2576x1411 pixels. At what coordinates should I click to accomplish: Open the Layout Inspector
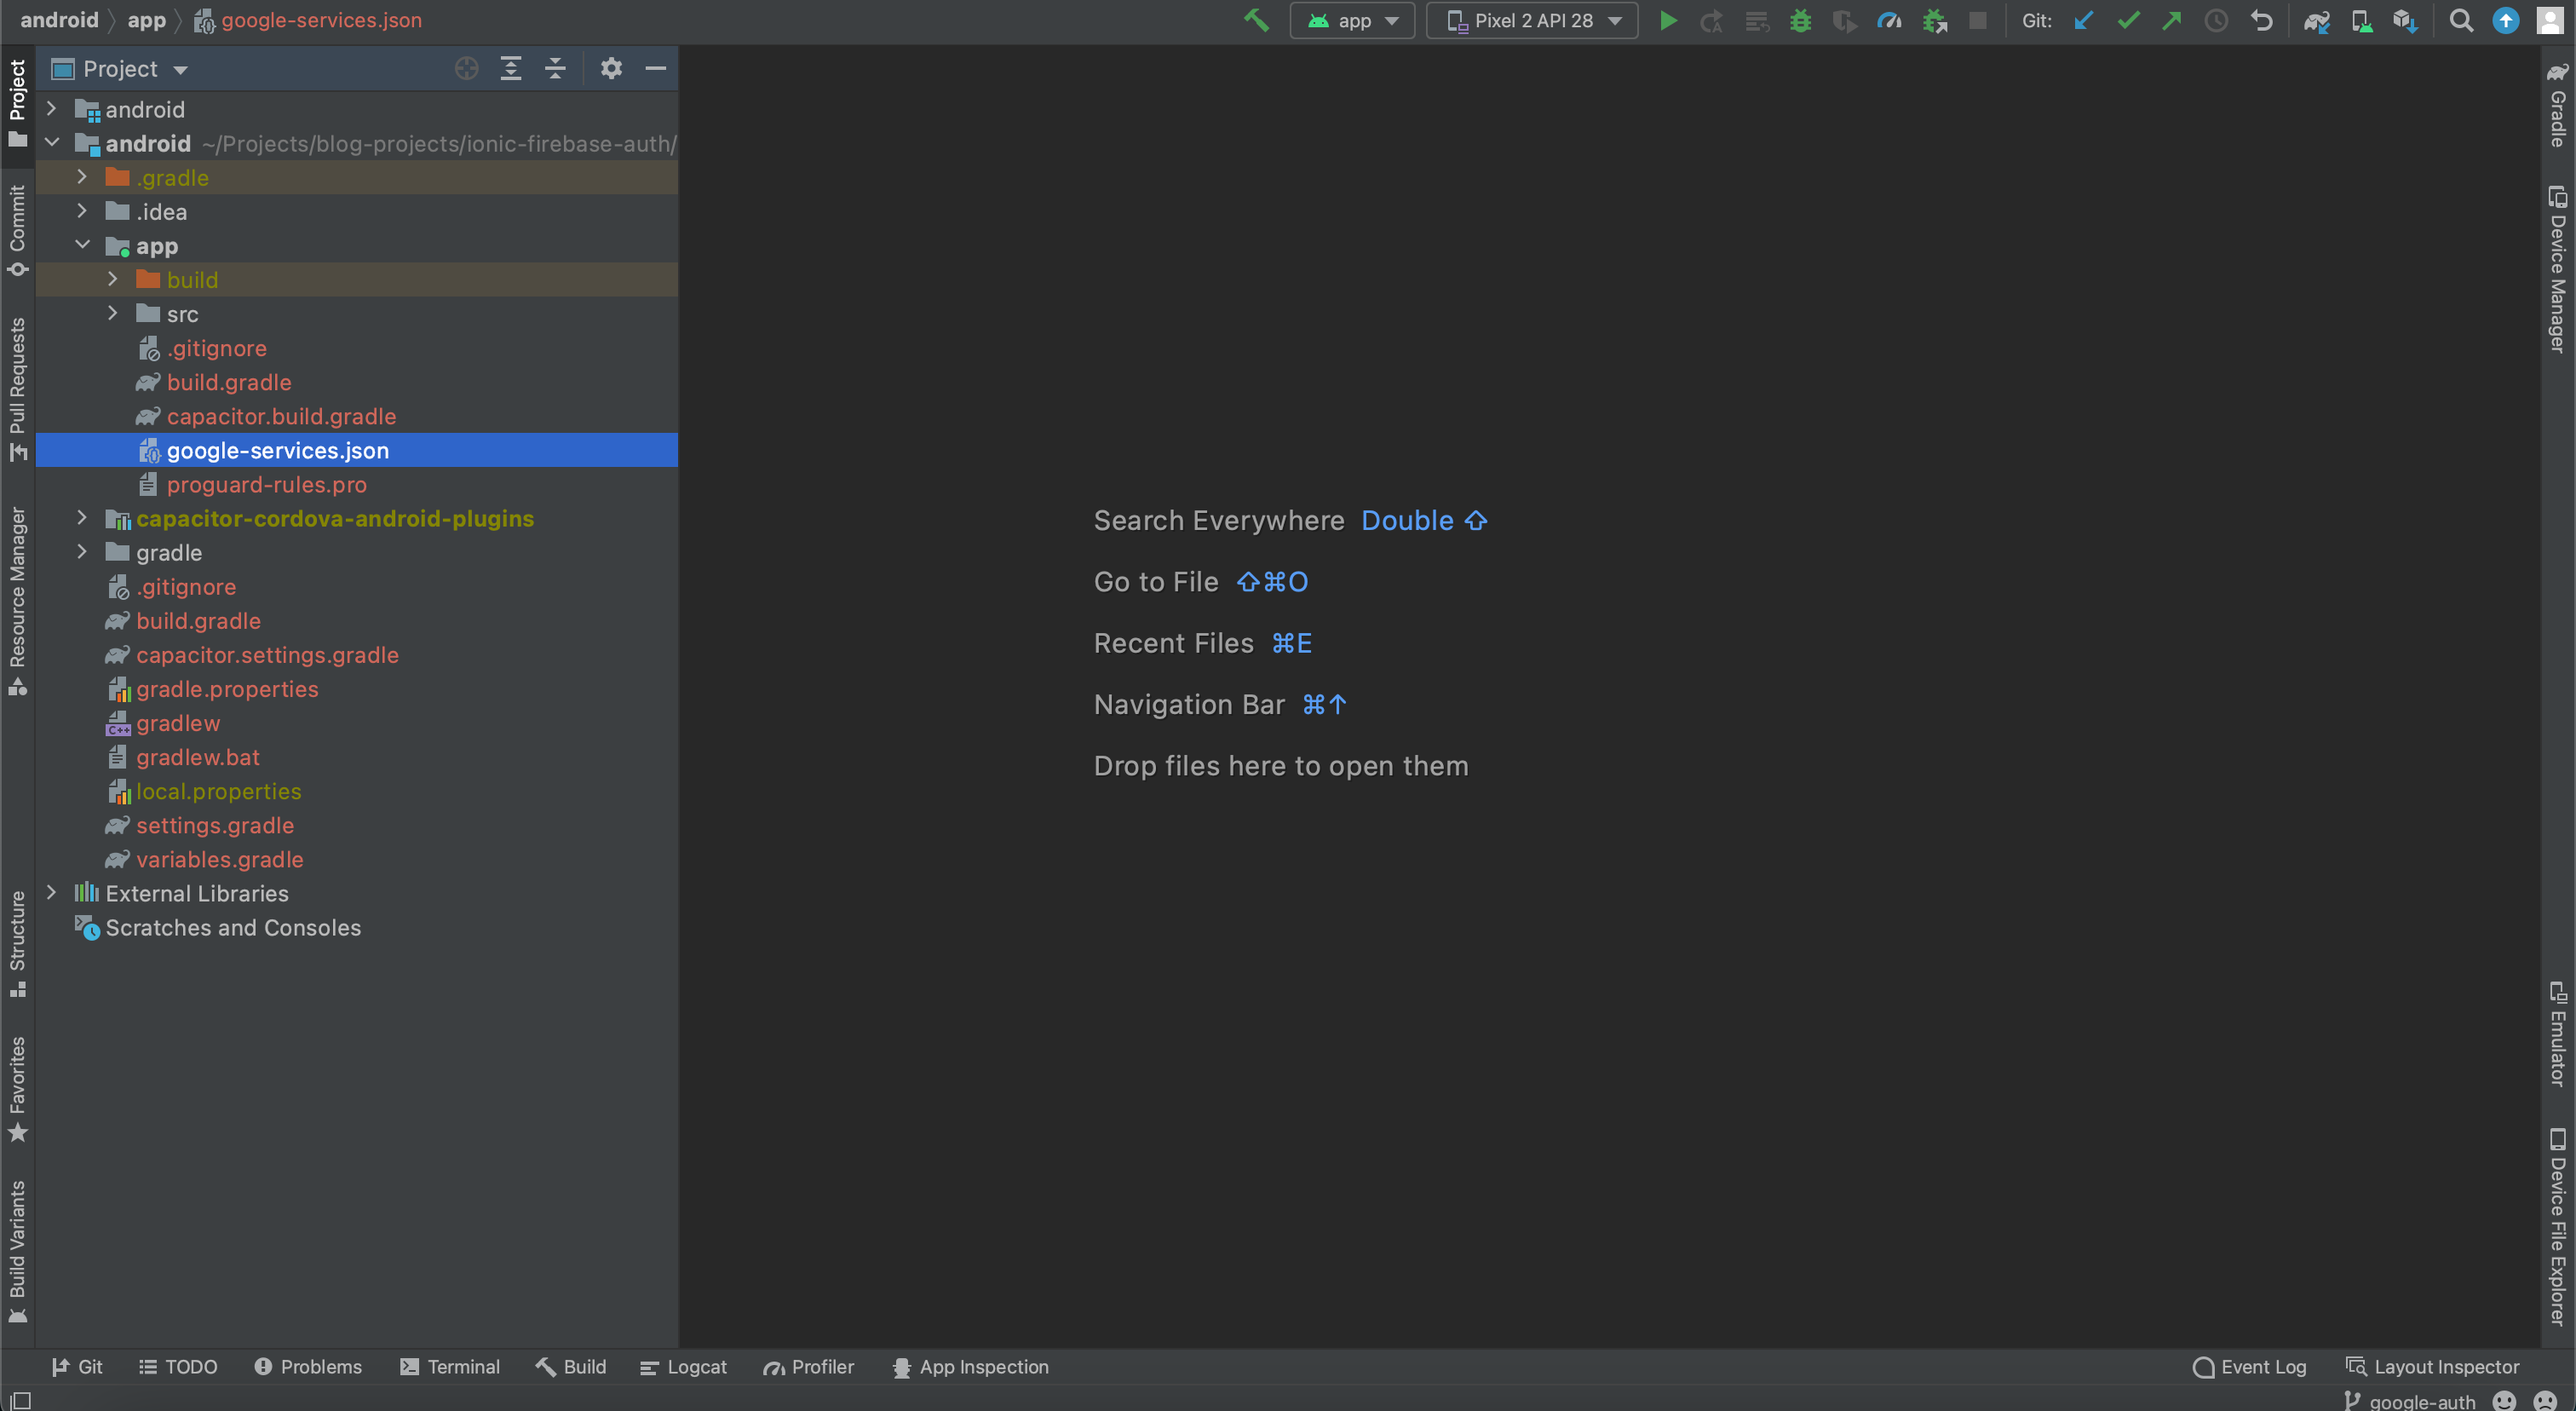pyautogui.click(x=2432, y=1366)
